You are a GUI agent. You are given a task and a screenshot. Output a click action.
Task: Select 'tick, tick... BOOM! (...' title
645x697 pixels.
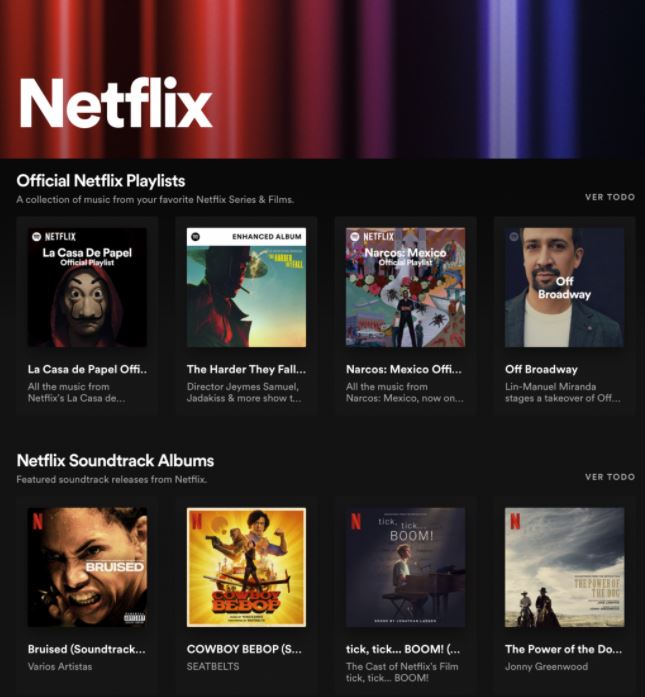coord(403,649)
